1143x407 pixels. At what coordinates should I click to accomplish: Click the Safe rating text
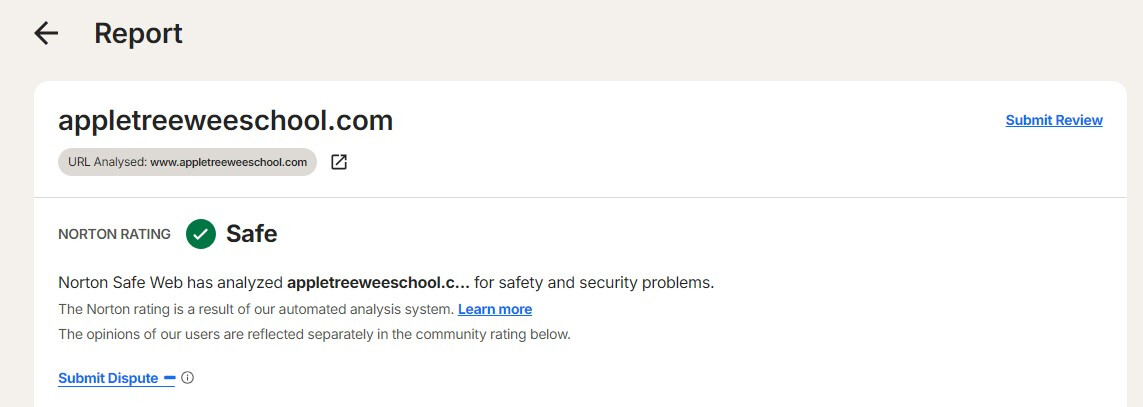click(x=252, y=234)
